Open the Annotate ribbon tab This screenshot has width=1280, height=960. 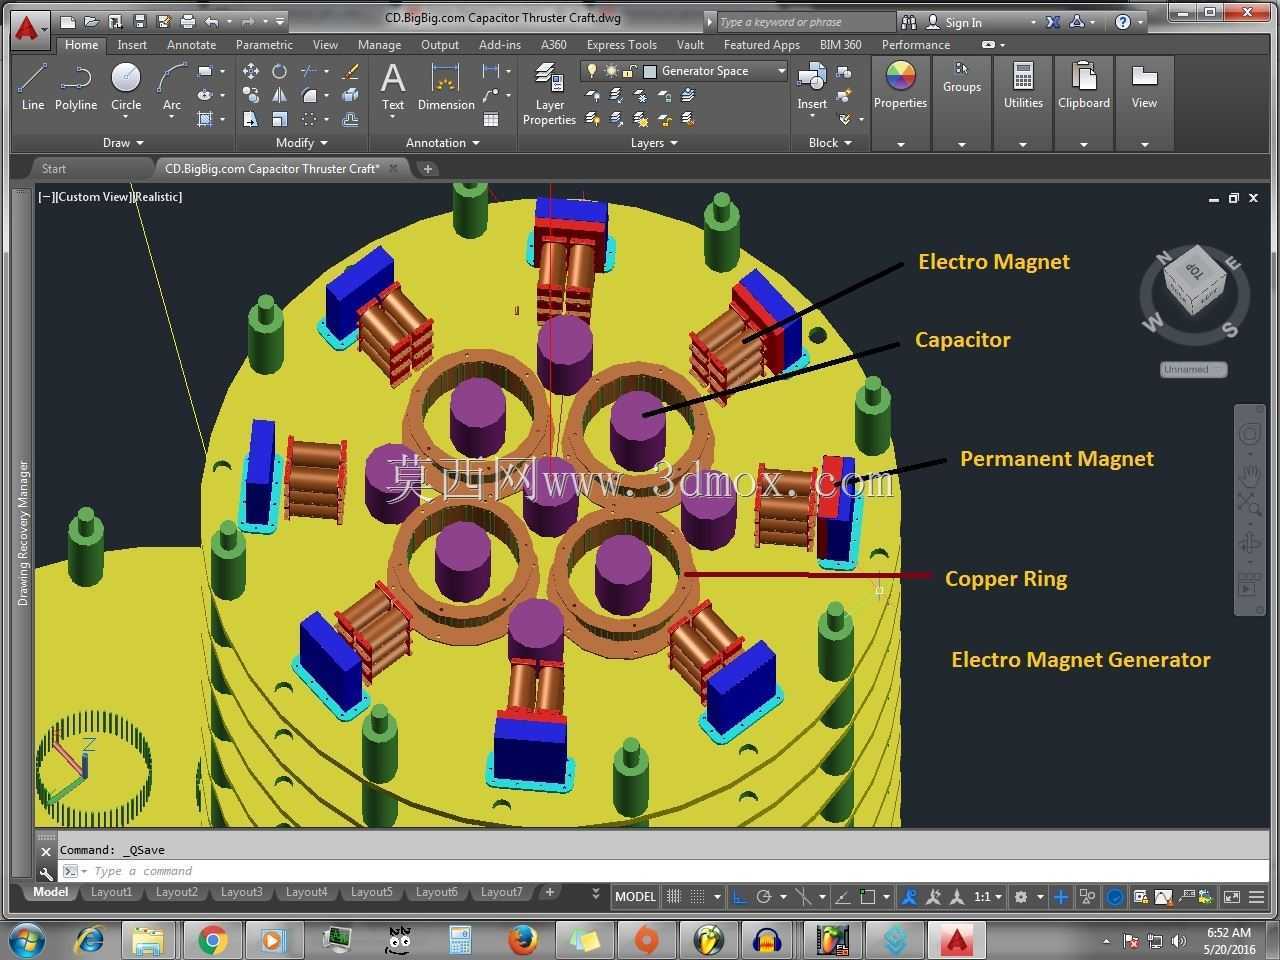pos(191,45)
